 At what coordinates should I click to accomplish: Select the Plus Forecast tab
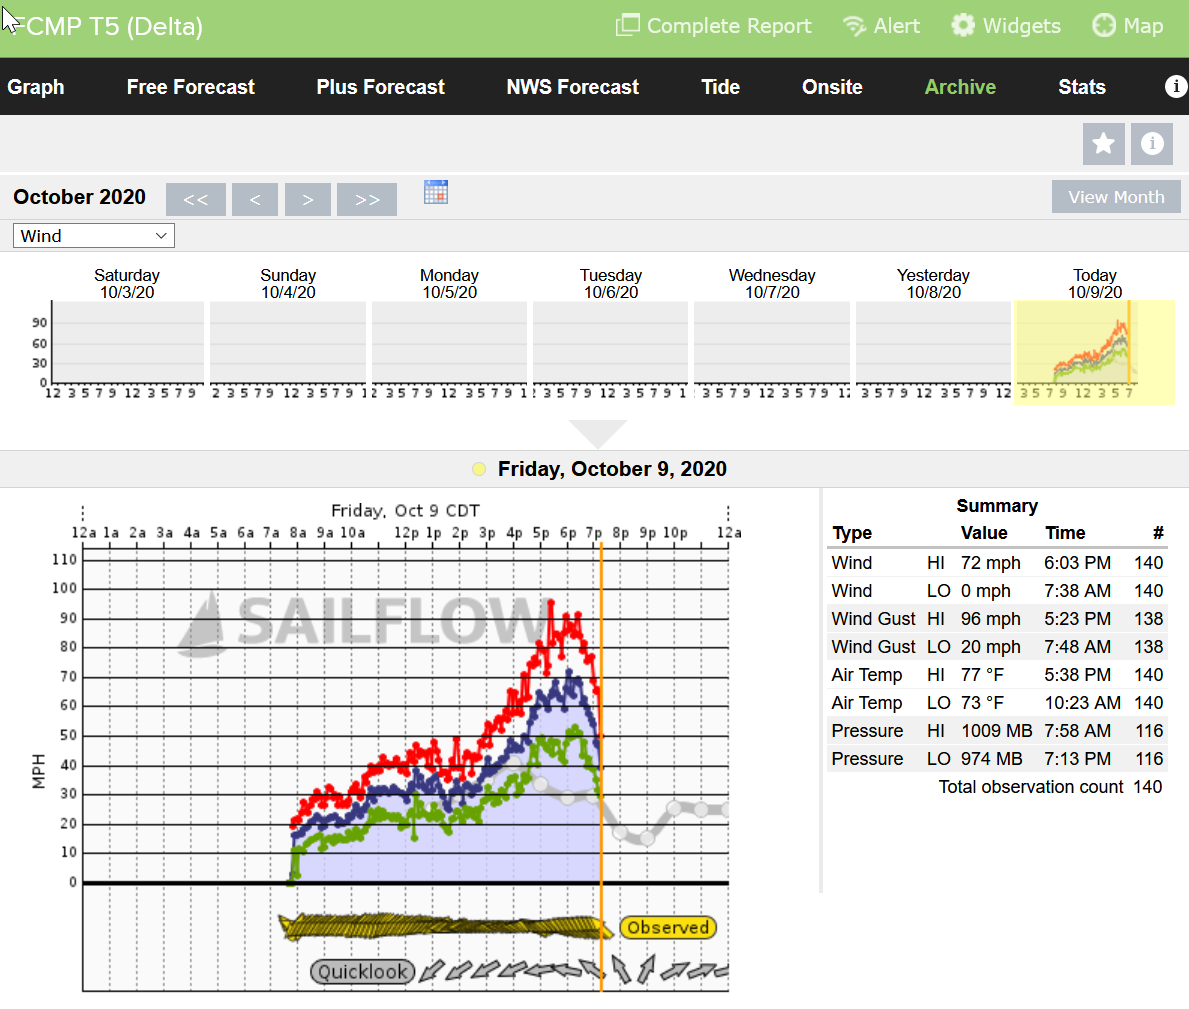click(x=381, y=87)
